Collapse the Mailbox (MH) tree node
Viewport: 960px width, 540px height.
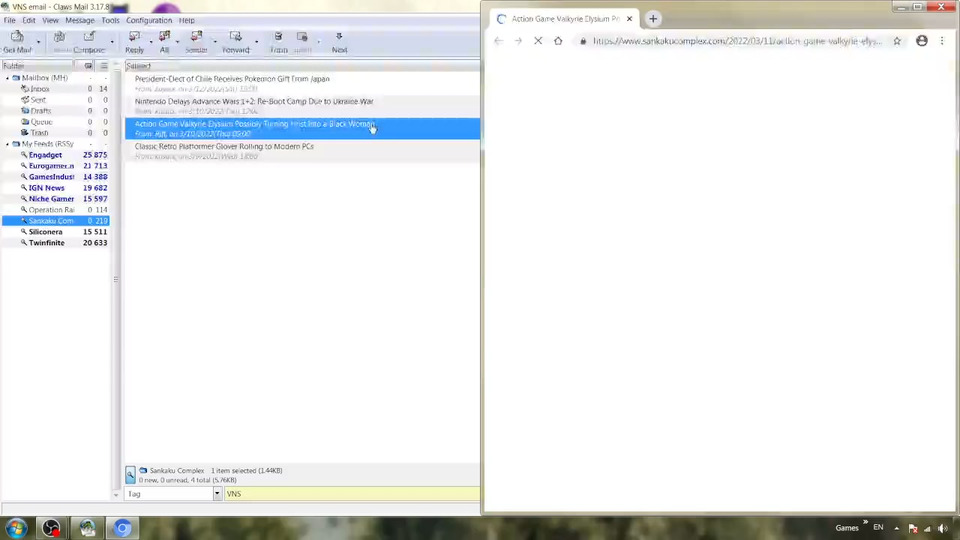(7, 78)
